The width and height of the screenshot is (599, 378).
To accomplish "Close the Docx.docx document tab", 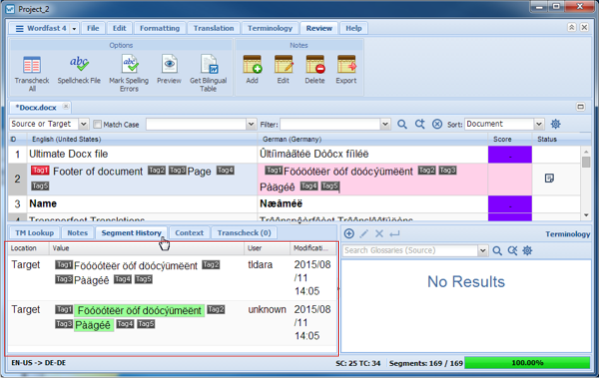I will 66,107.
